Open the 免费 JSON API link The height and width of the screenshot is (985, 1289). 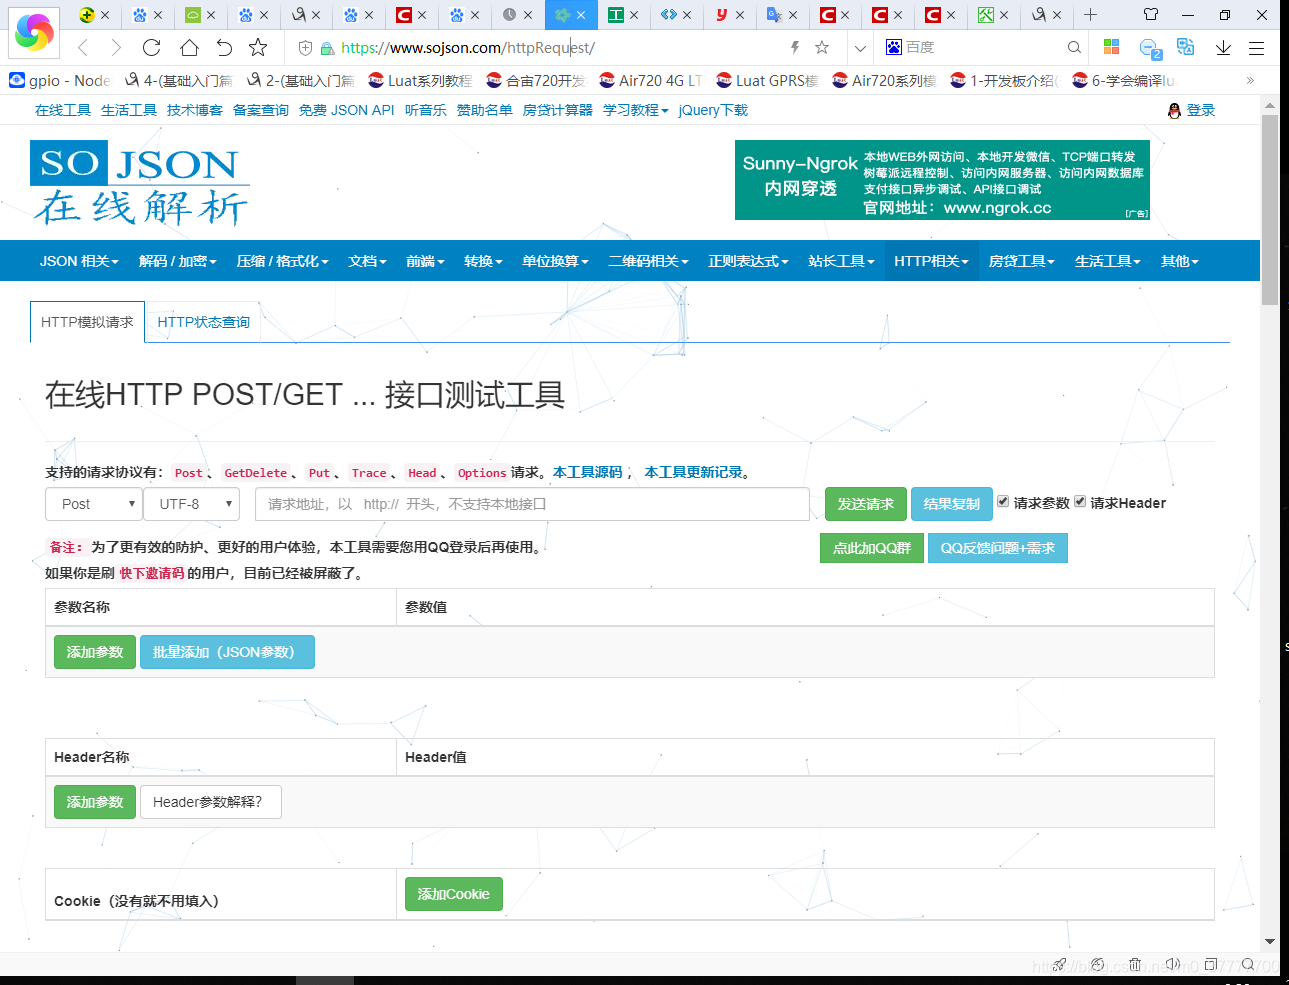pos(347,110)
